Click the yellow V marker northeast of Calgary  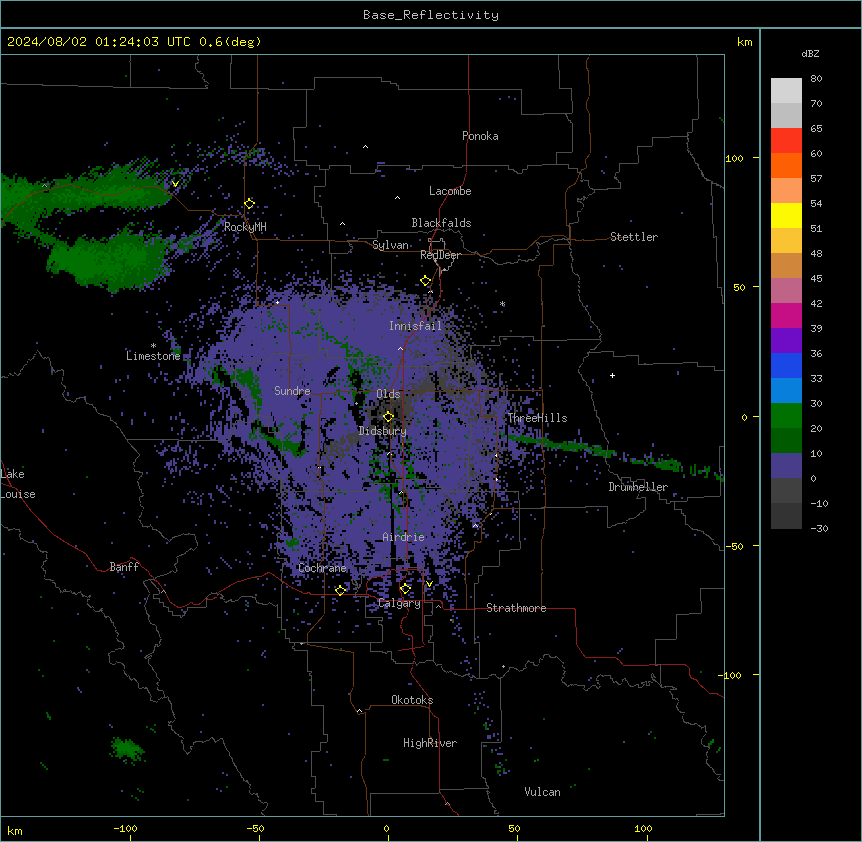click(429, 584)
